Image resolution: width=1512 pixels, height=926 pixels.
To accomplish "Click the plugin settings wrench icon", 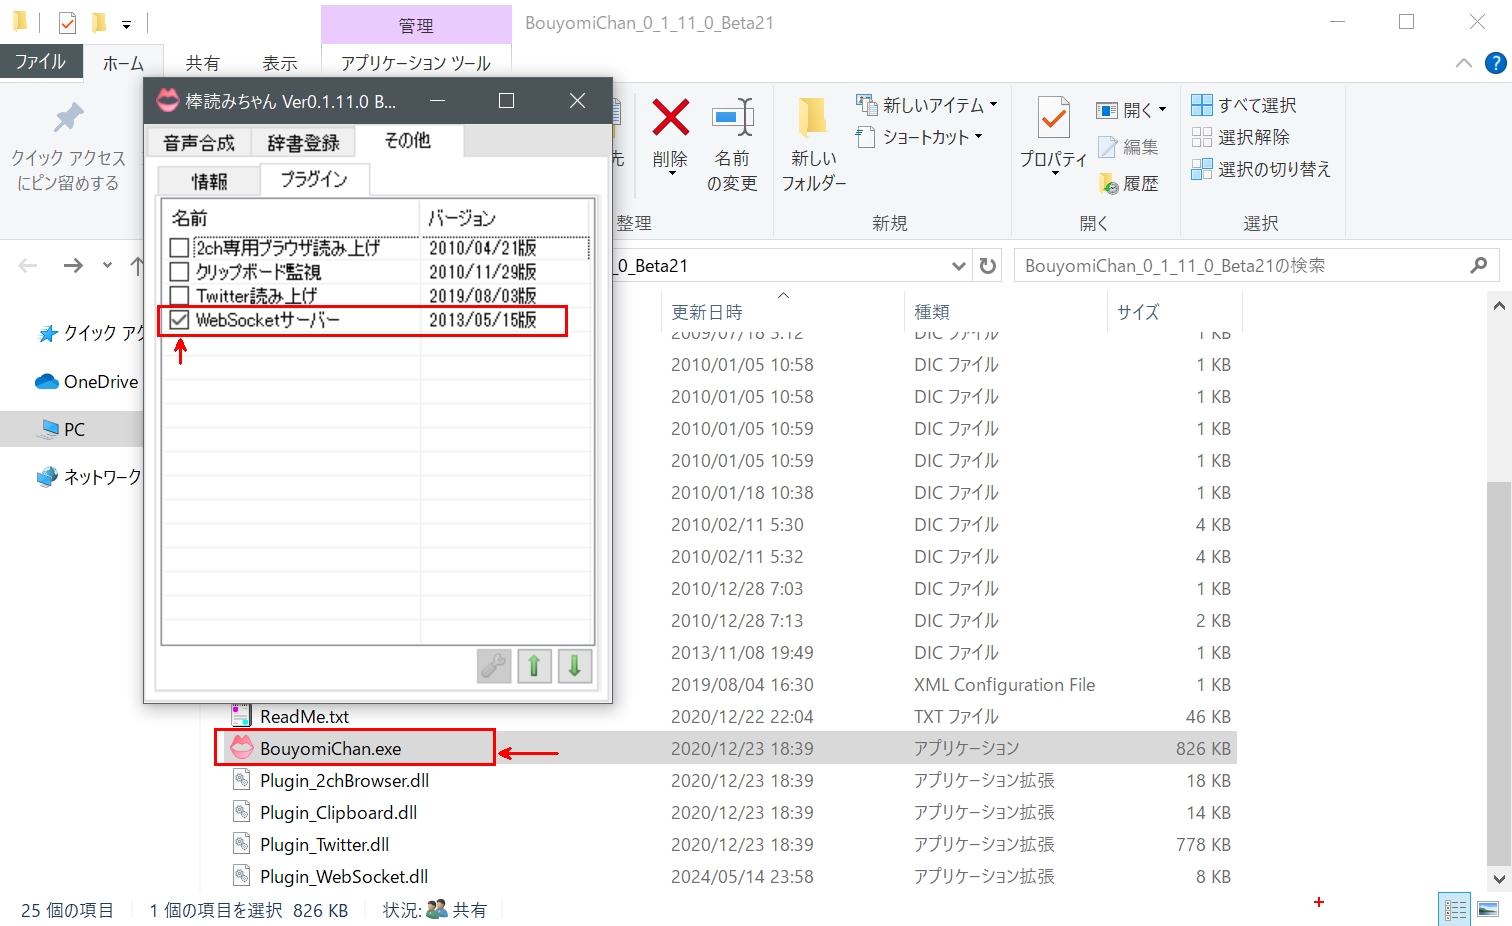I will pyautogui.click(x=494, y=666).
